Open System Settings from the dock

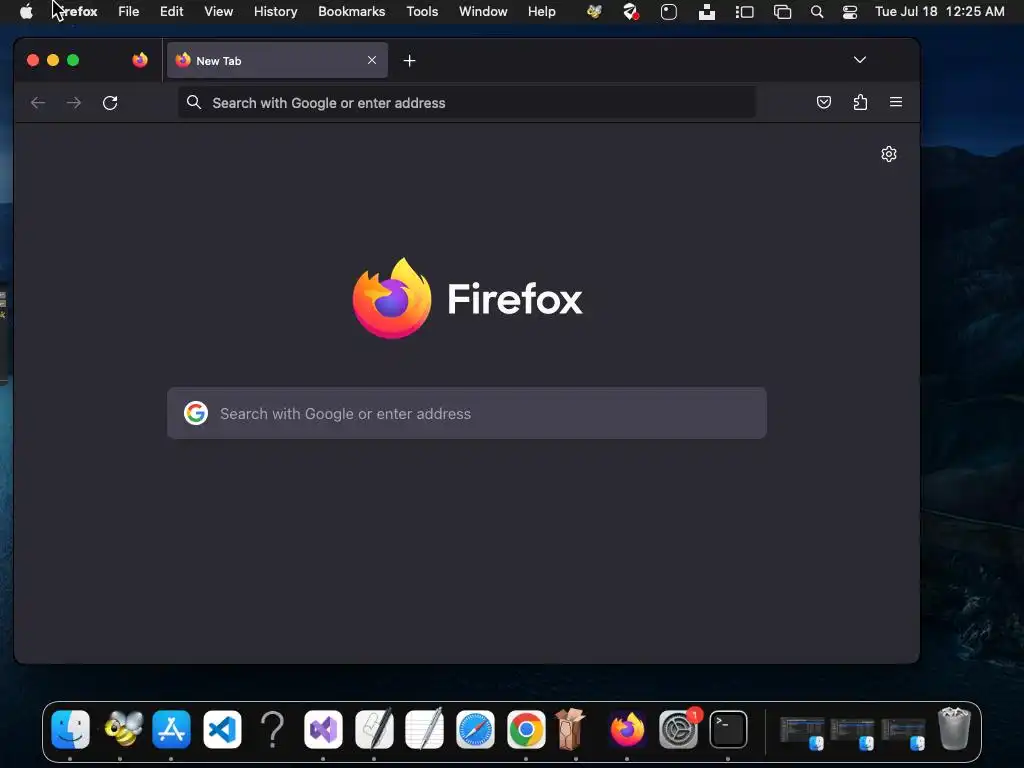coord(678,729)
